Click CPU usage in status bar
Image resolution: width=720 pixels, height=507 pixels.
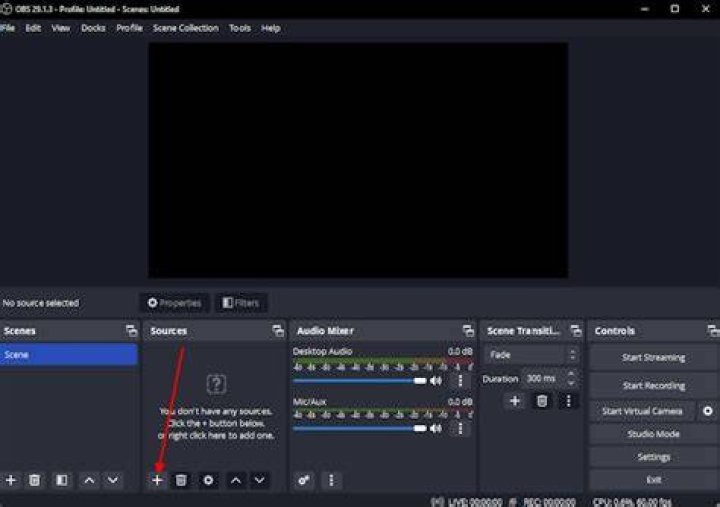[632, 502]
